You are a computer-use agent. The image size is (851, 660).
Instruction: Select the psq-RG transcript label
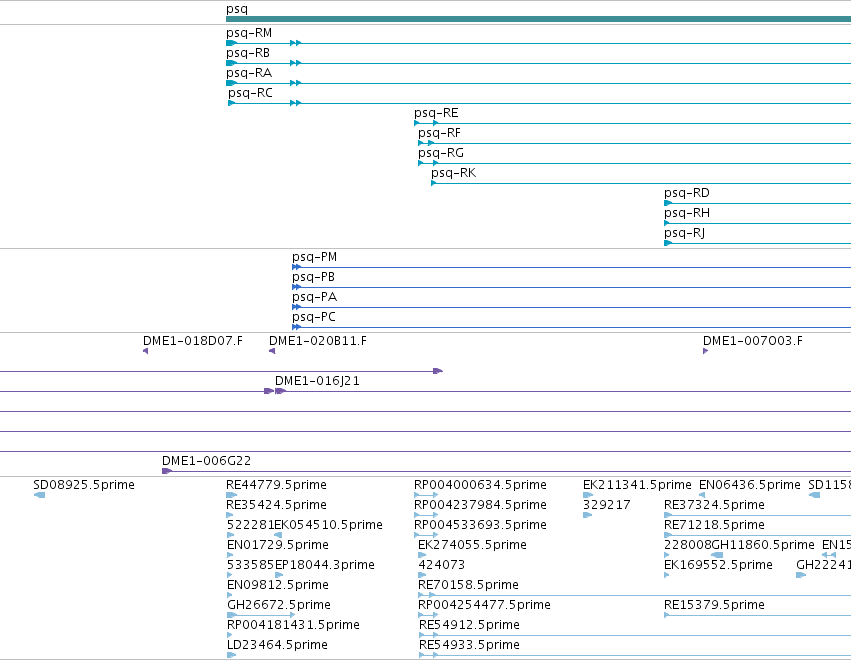441,154
